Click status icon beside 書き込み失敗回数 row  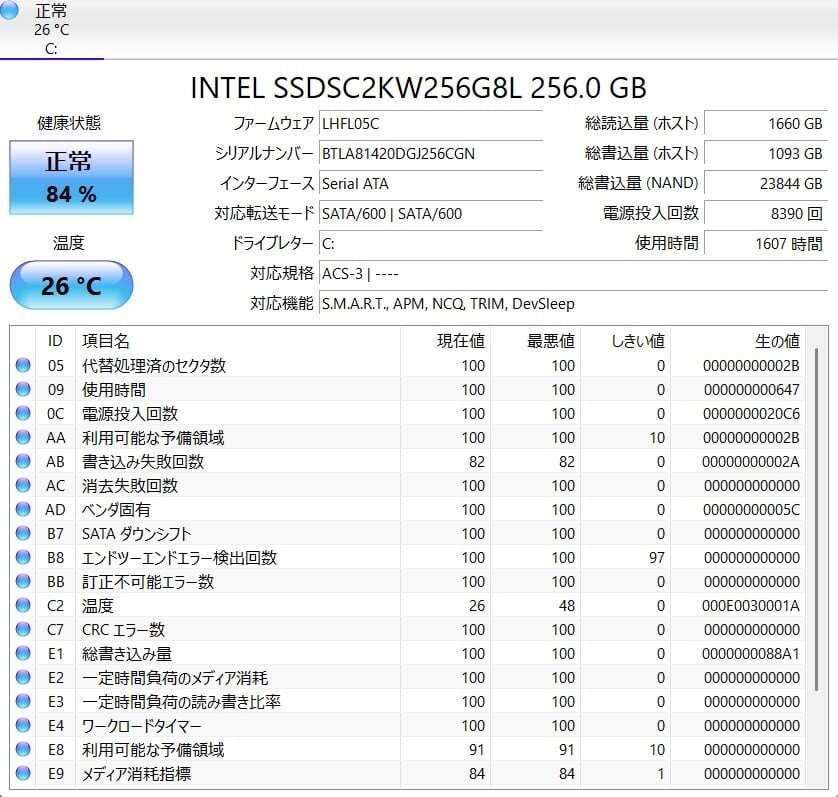coord(23,462)
